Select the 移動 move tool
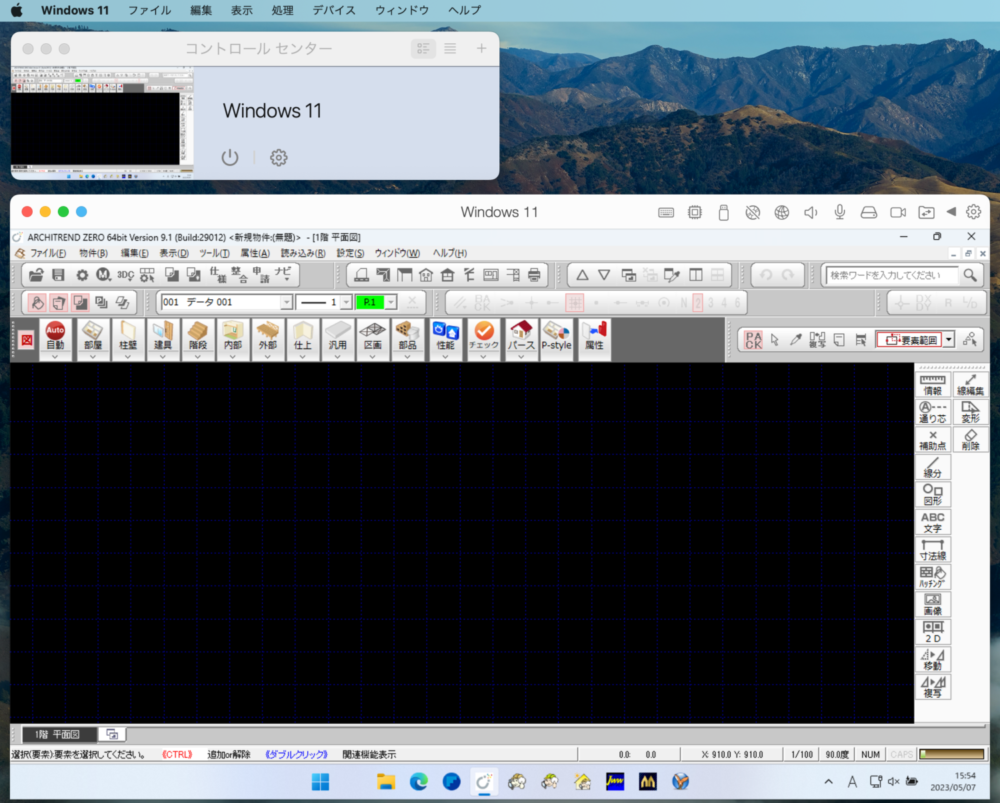The height and width of the screenshot is (803, 1000). point(932,659)
